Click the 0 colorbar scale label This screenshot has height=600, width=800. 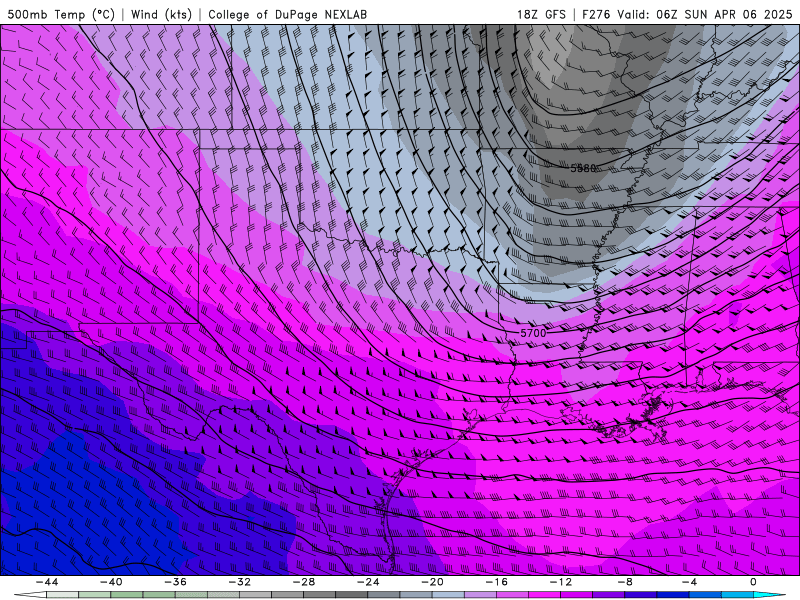coord(753,582)
